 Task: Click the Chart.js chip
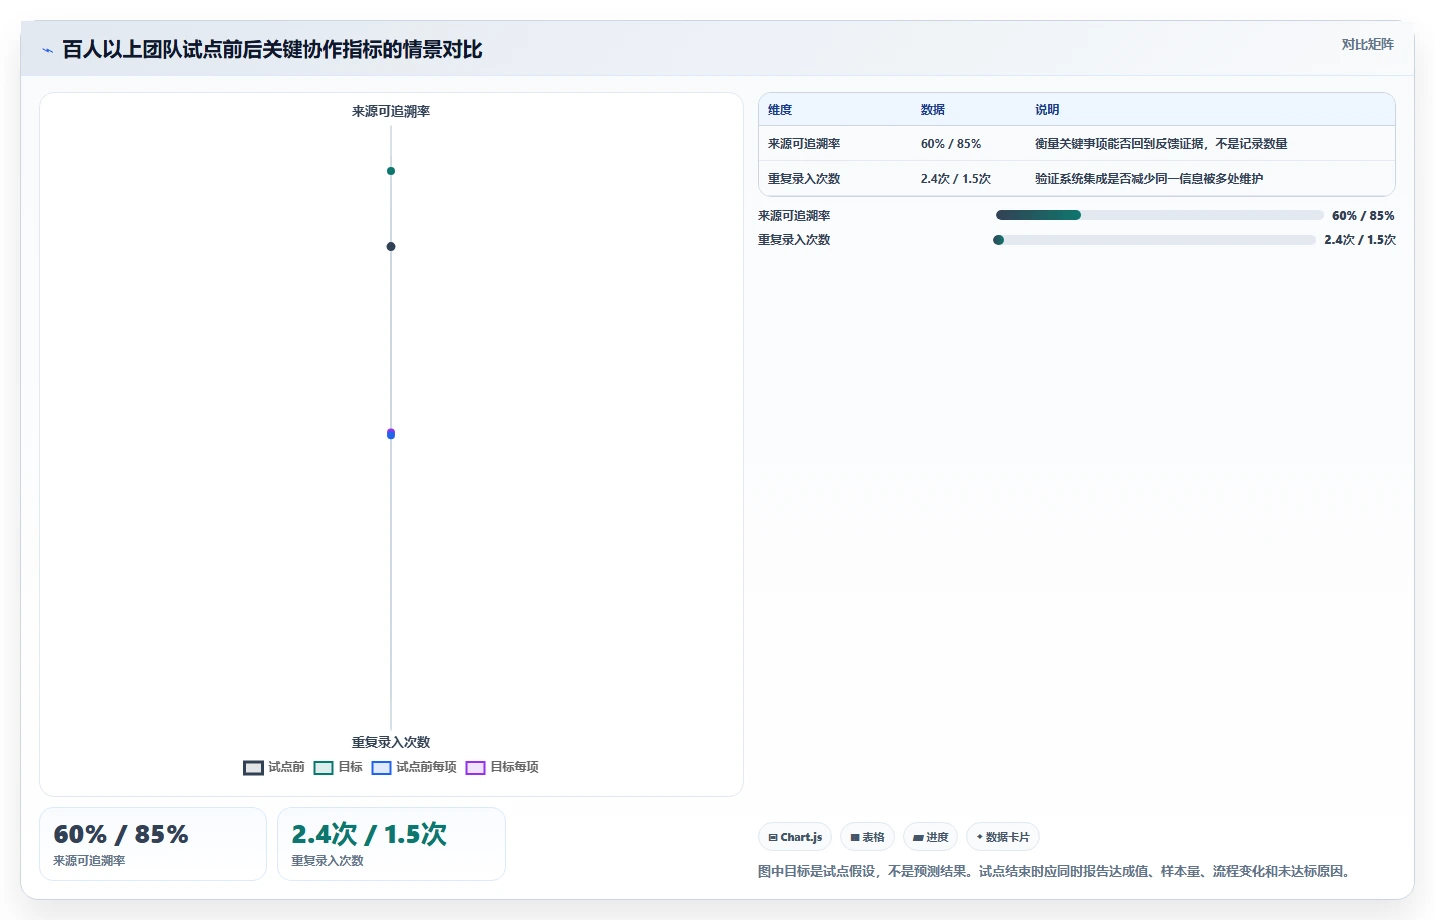click(x=795, y=837)
